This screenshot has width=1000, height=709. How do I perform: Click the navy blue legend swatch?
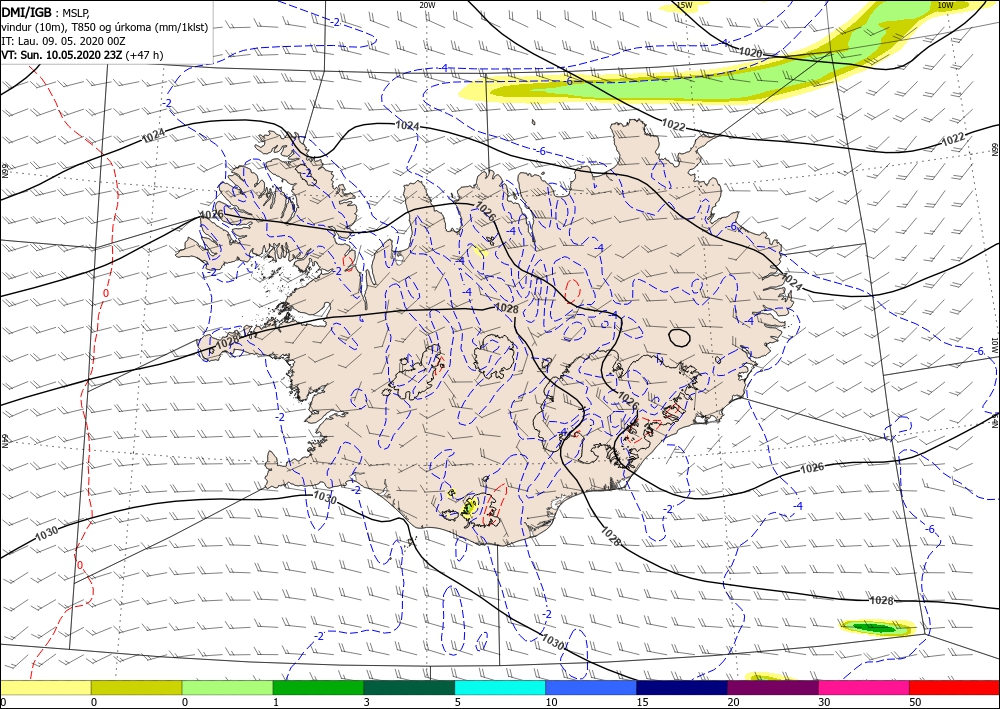[682, 687]
